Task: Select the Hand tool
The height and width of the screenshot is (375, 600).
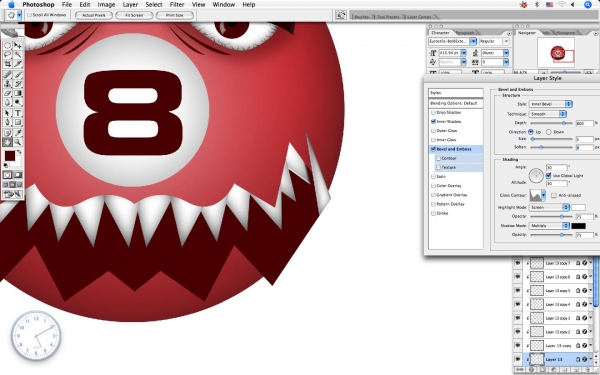Action: [x=7, y=142]
